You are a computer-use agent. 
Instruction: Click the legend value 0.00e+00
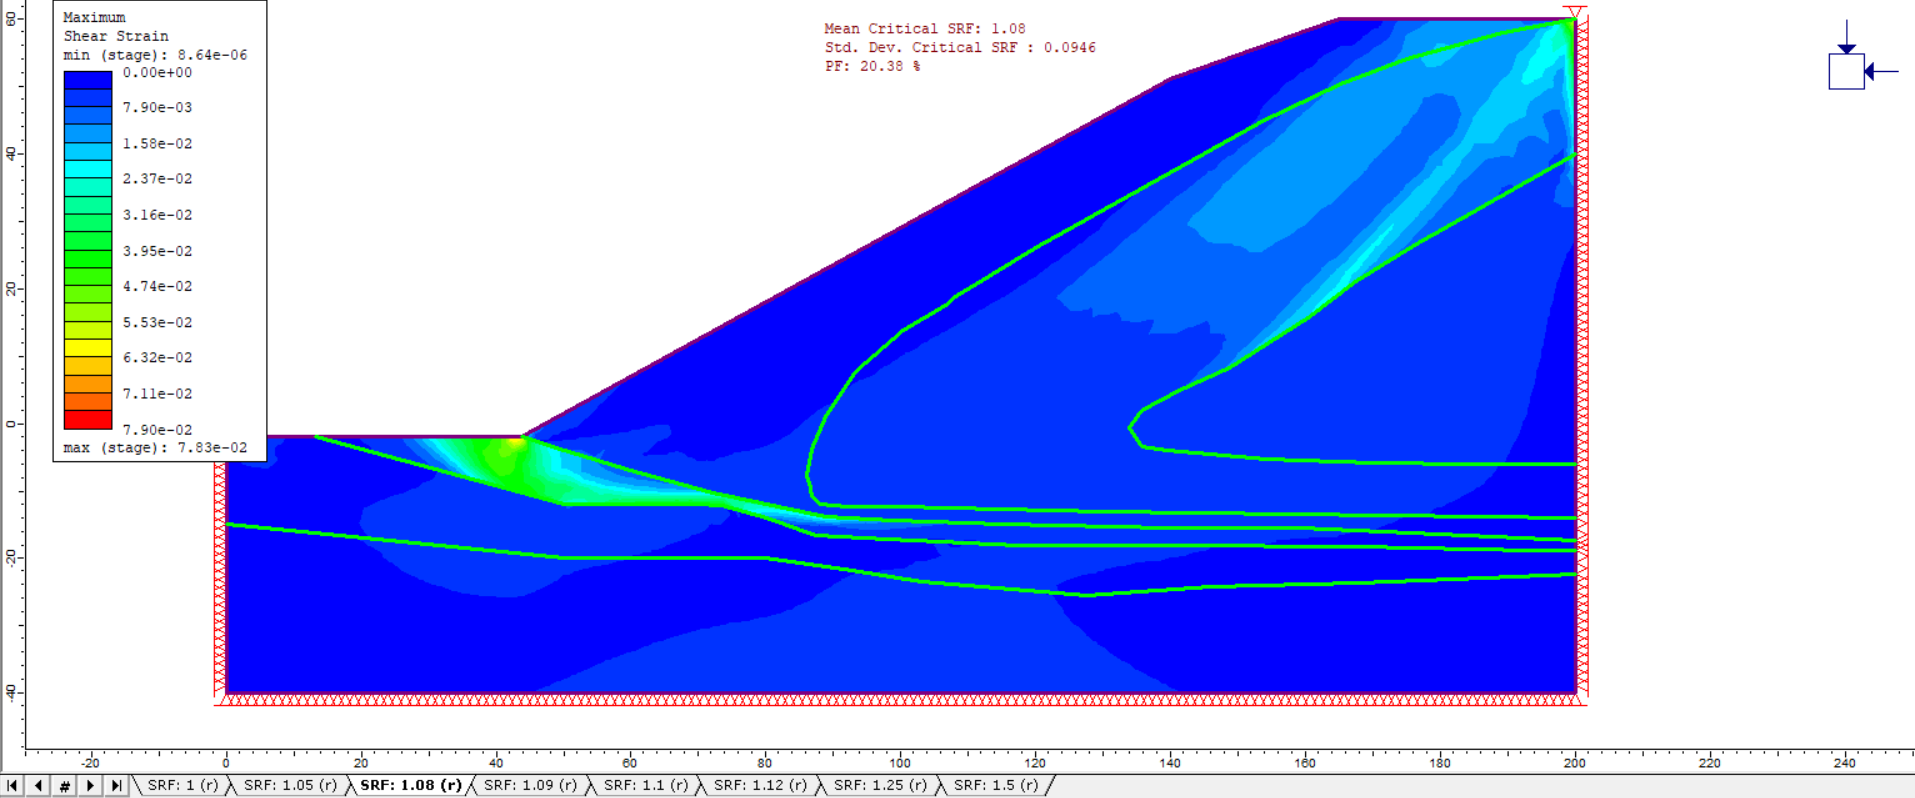pyautogui.click(x=157, y=73)
